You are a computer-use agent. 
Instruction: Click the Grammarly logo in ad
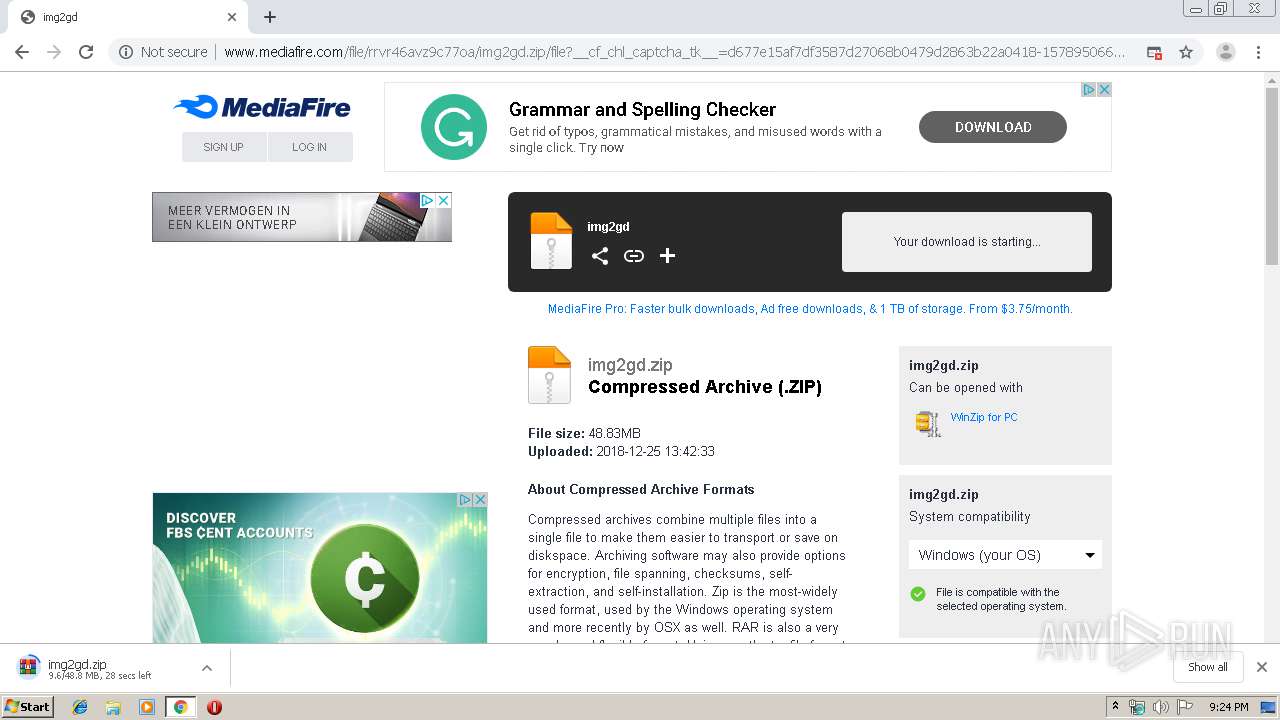[x=454, y=127]
